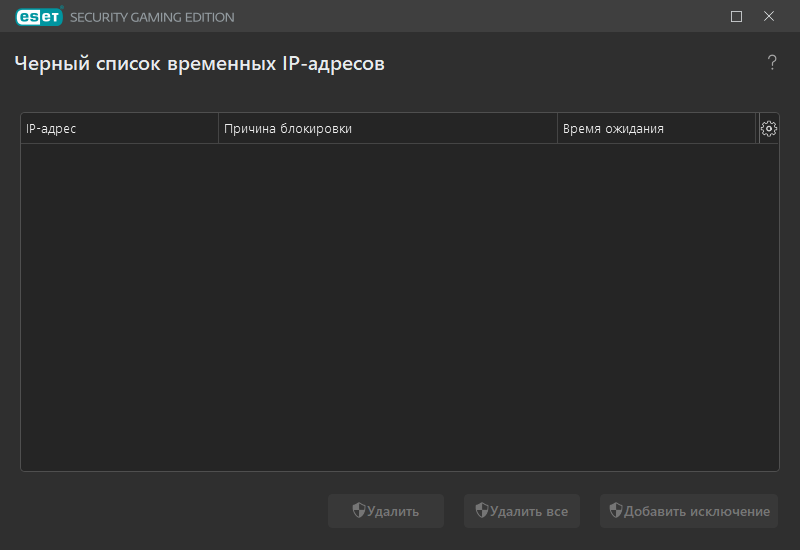Open the table column settings gear
800x550 pixels.
point(768,129)
